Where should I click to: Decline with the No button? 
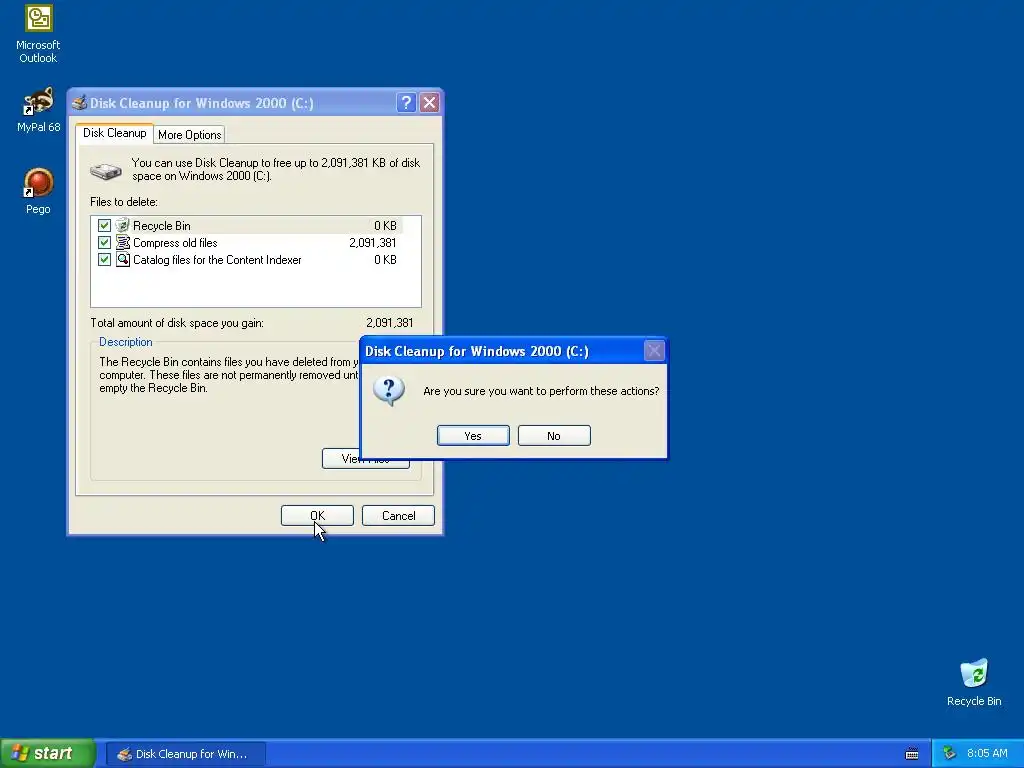(554, 436)
